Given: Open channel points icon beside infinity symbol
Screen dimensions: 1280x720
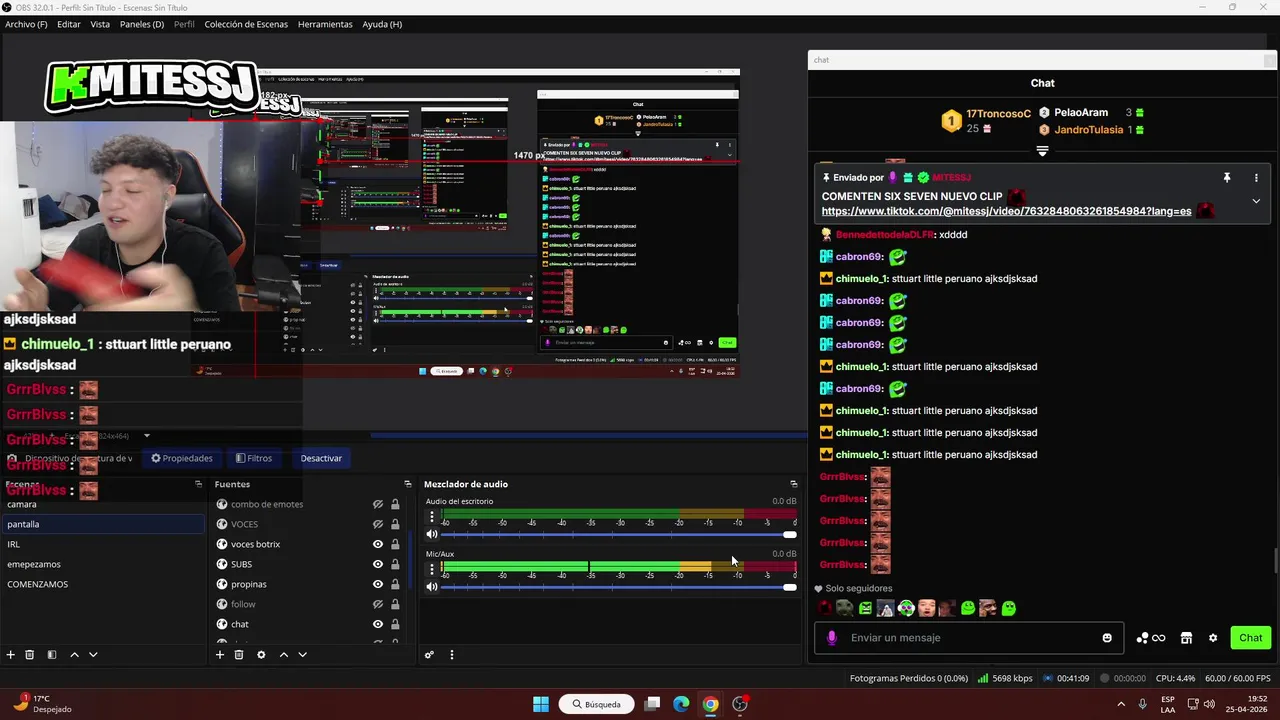Looking at the screenshot, I should point(1142,638).
